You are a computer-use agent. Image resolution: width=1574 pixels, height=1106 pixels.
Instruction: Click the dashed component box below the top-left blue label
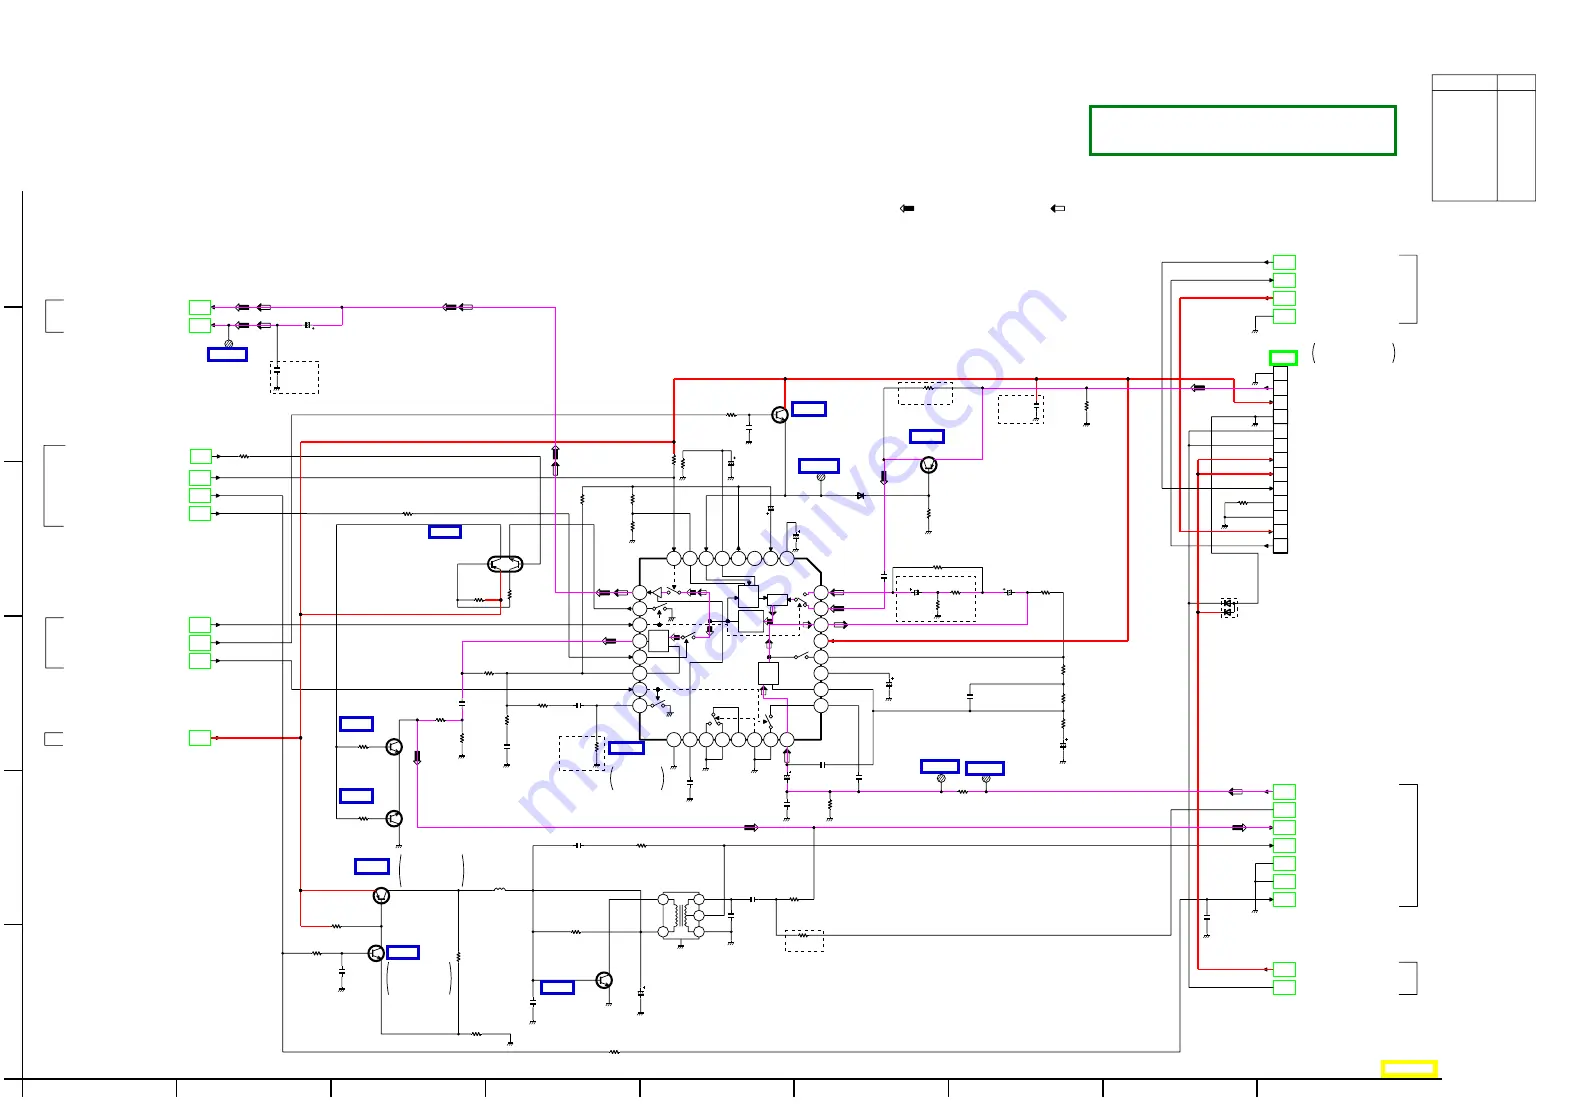294,377
